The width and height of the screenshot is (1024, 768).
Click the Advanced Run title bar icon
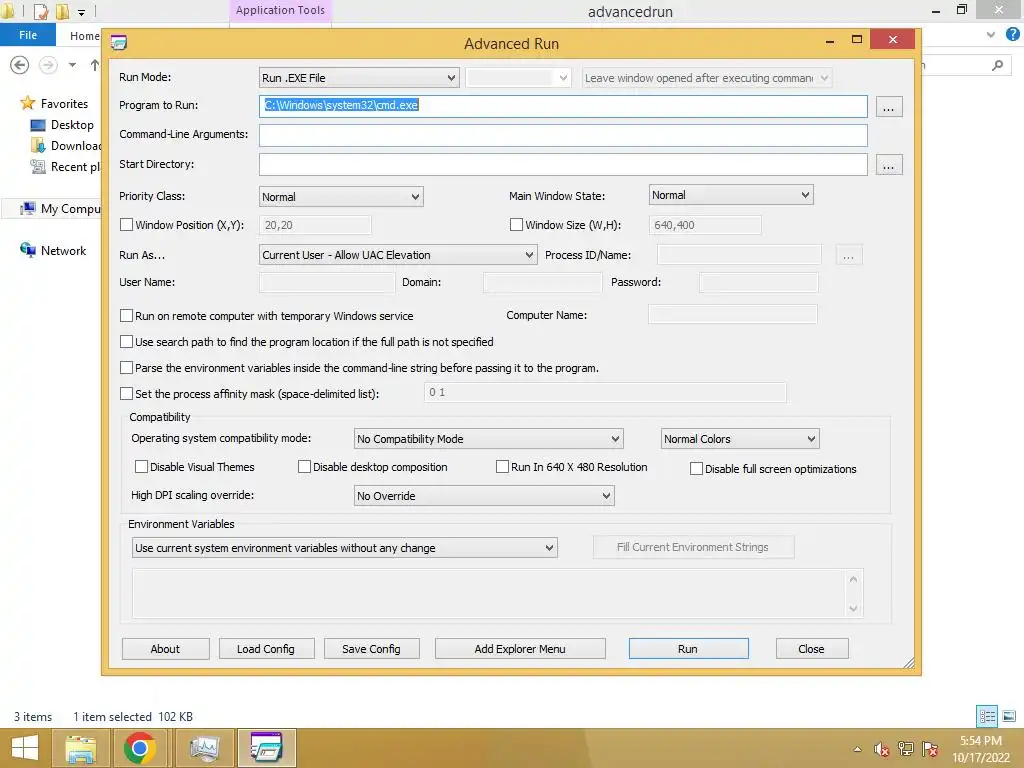pos(118,43)
